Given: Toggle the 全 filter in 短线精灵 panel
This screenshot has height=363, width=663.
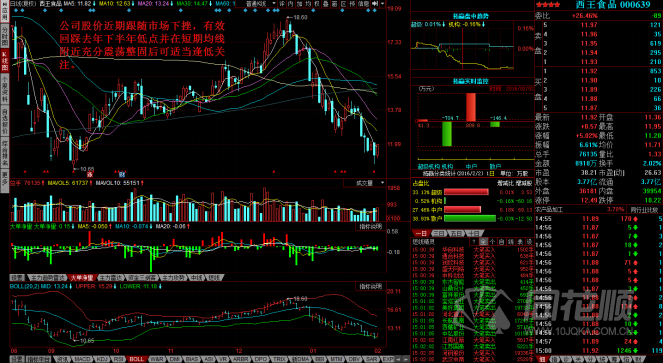Looking at the screenshot, I should (484, 242).
